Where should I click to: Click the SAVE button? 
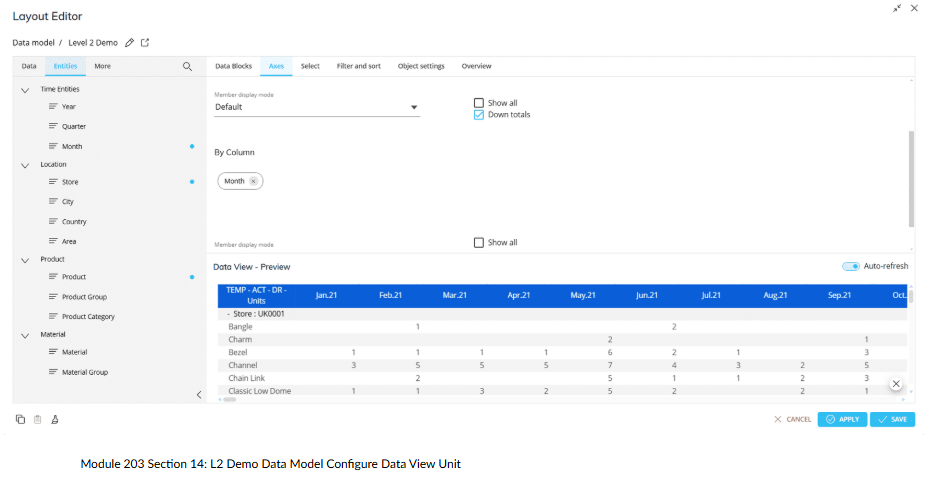[x=893, y=419]
